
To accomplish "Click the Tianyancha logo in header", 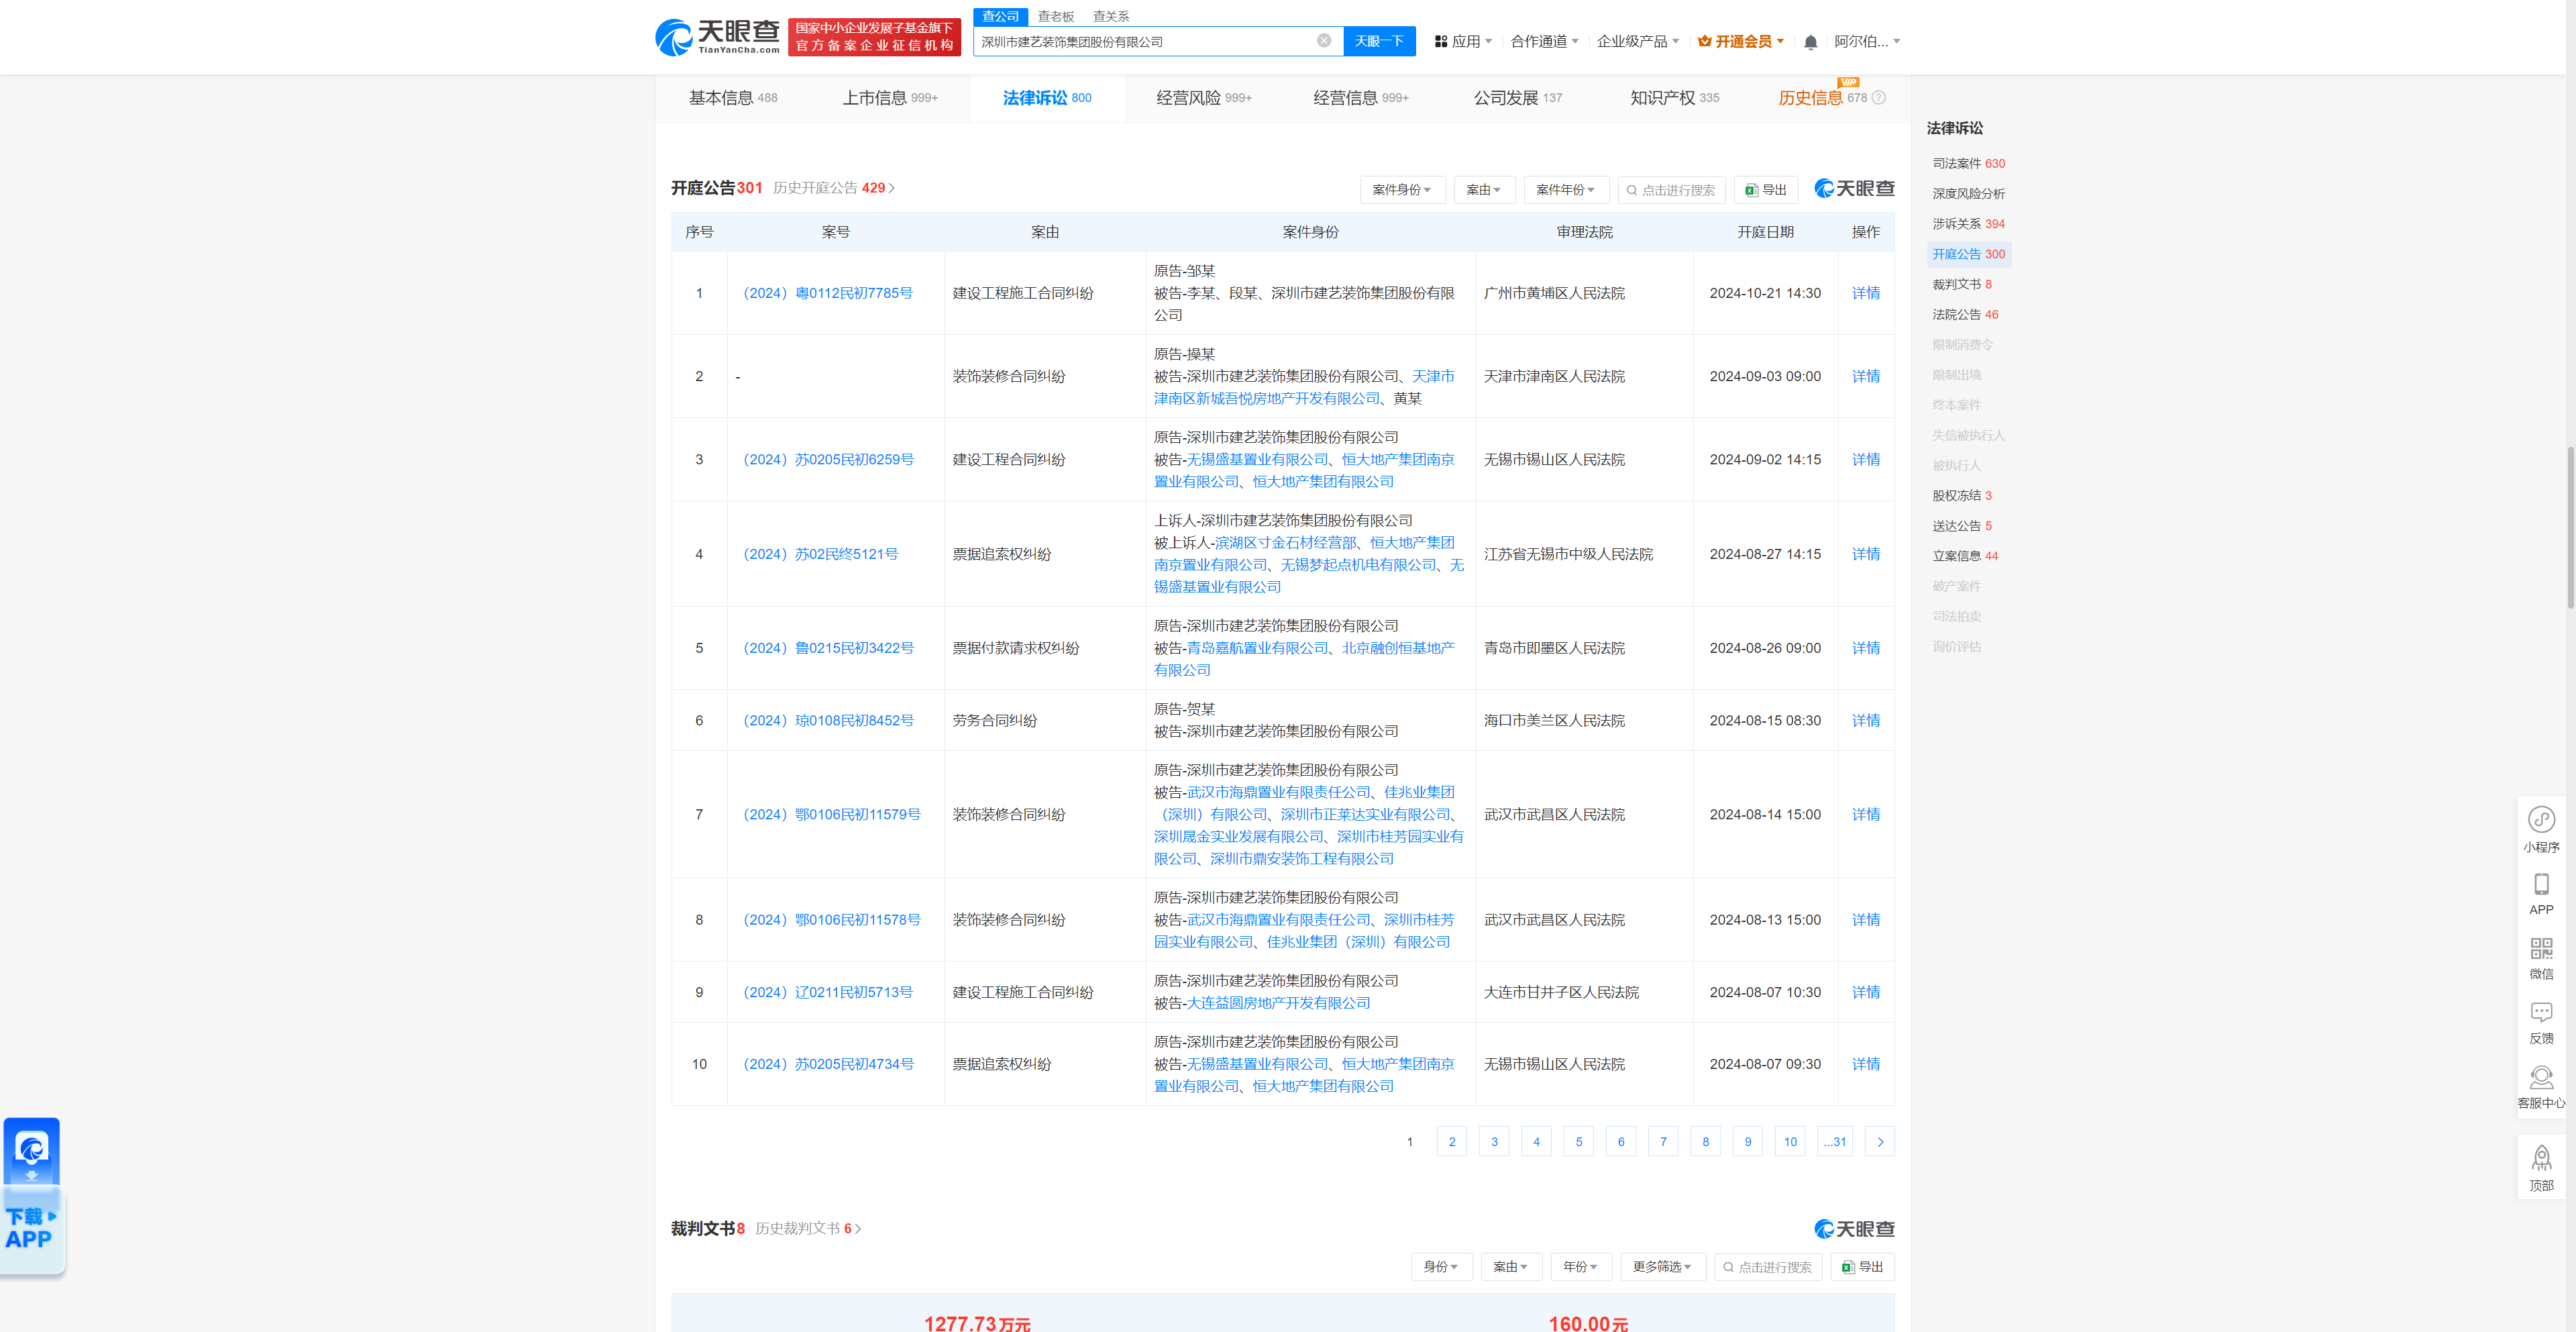I will pyautogui.click(x=717, y=37).
